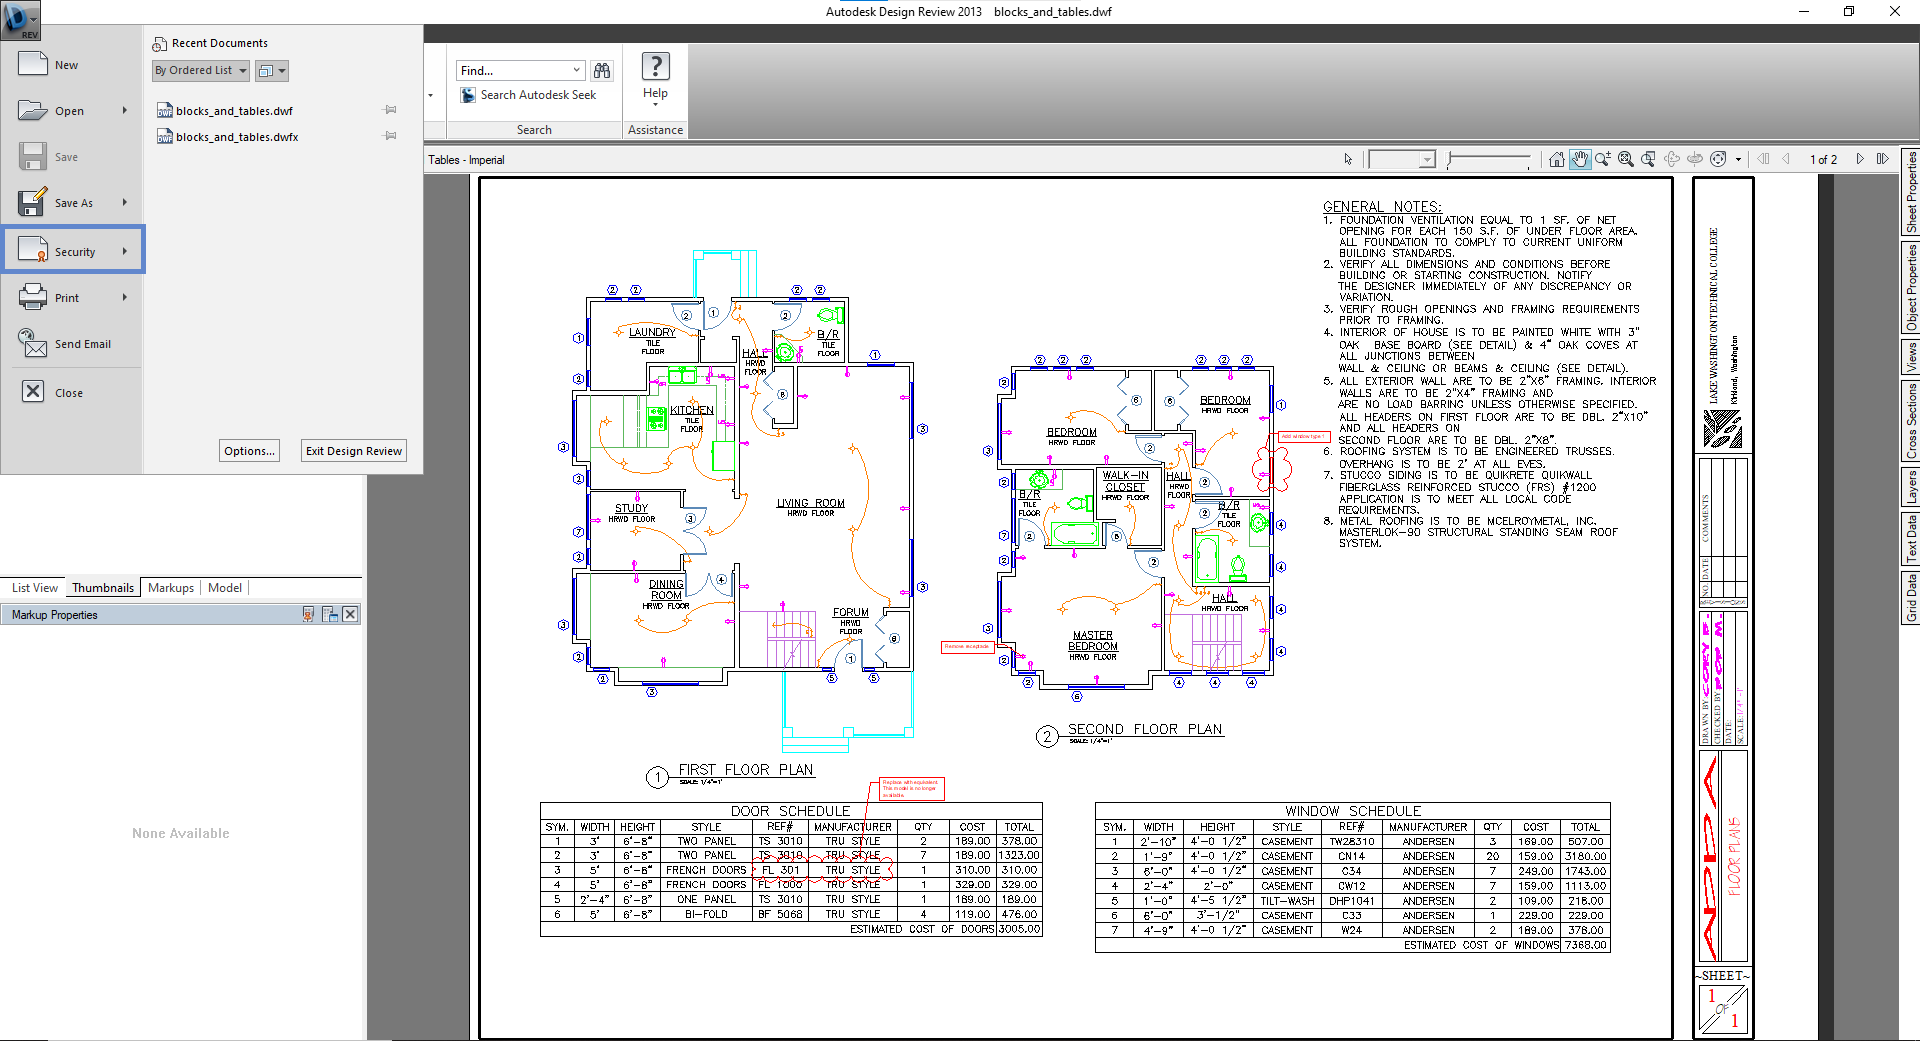Open the By Ordered List dropdown
The image size is (1920, 1041).
[201, 70]
